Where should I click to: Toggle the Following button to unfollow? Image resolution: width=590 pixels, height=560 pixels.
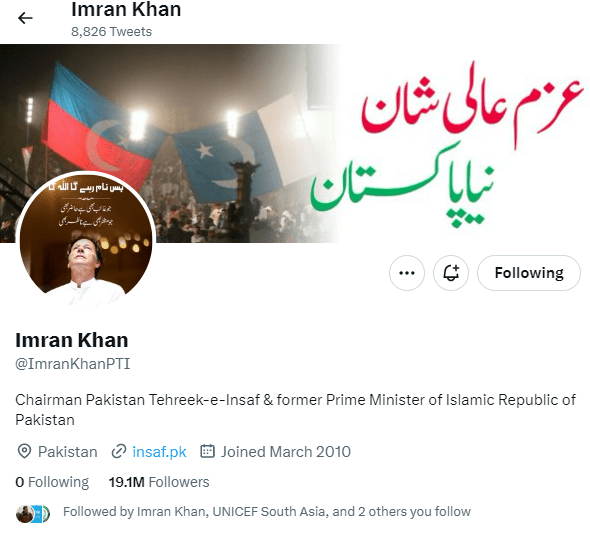(529, 273)
